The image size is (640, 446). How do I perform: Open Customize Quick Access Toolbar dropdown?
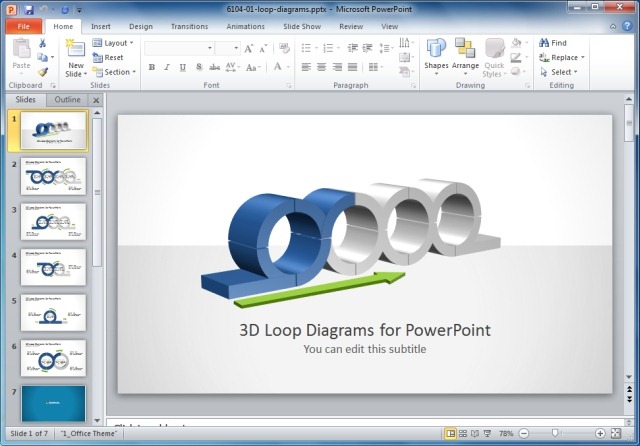80,9
